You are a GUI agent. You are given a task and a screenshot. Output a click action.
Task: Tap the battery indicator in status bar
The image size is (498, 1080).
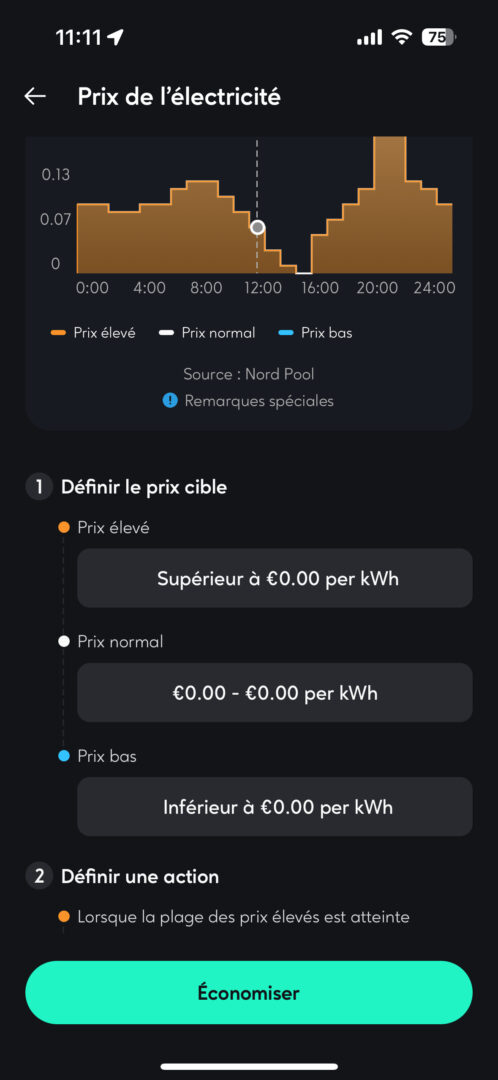click(439, 38)
